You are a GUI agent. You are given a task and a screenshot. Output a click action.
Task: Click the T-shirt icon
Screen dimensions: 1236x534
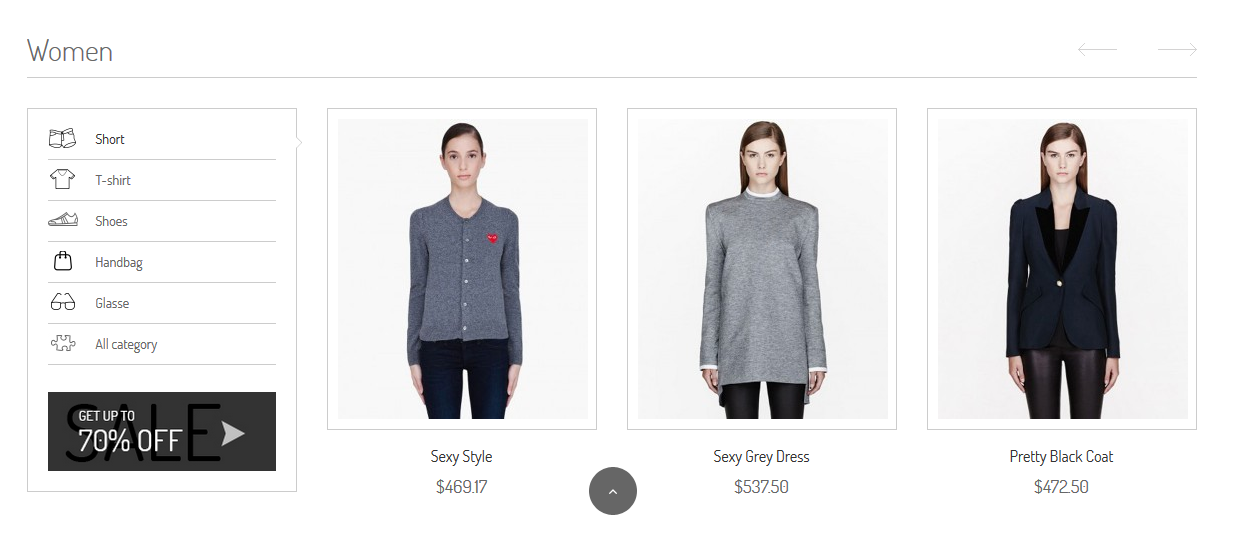coord(62,180)
